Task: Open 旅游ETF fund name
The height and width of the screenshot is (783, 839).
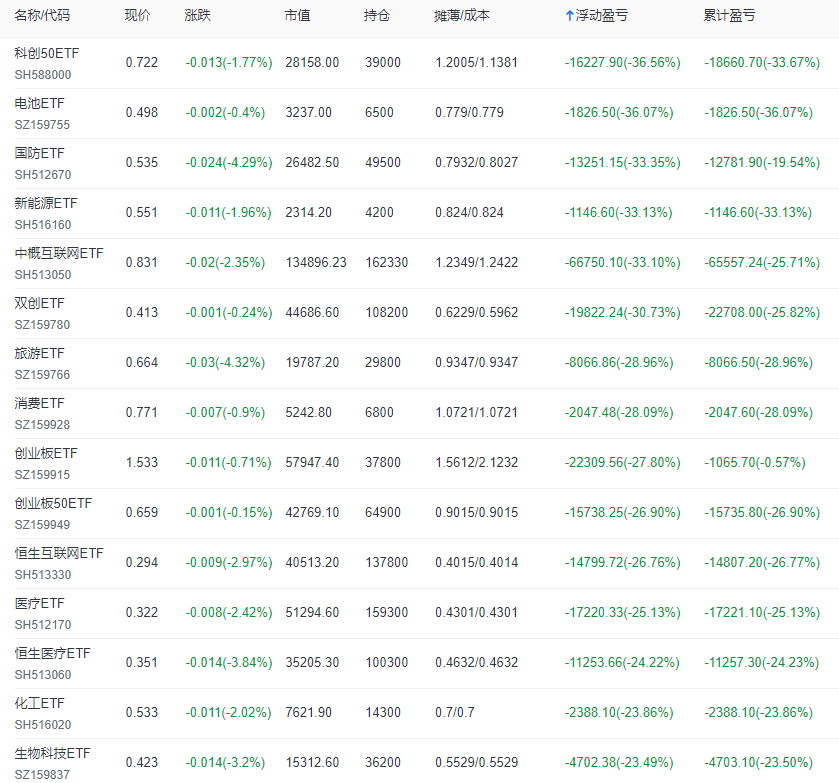Action: (x=40, y=353)
